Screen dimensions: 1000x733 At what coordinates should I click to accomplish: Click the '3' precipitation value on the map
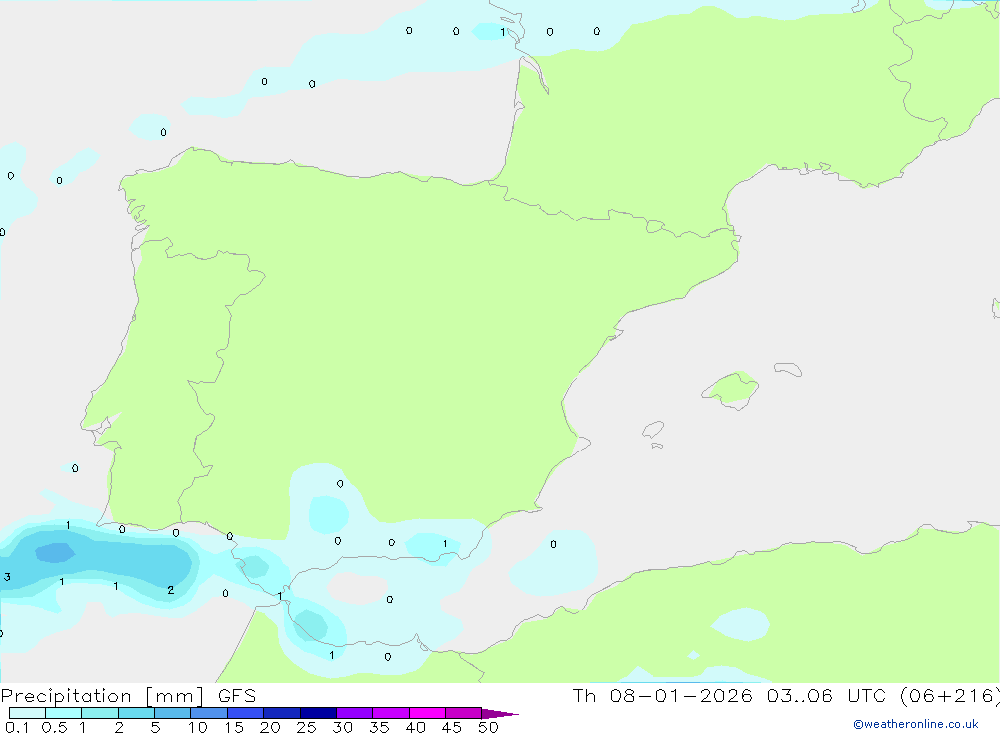(7, 577)
